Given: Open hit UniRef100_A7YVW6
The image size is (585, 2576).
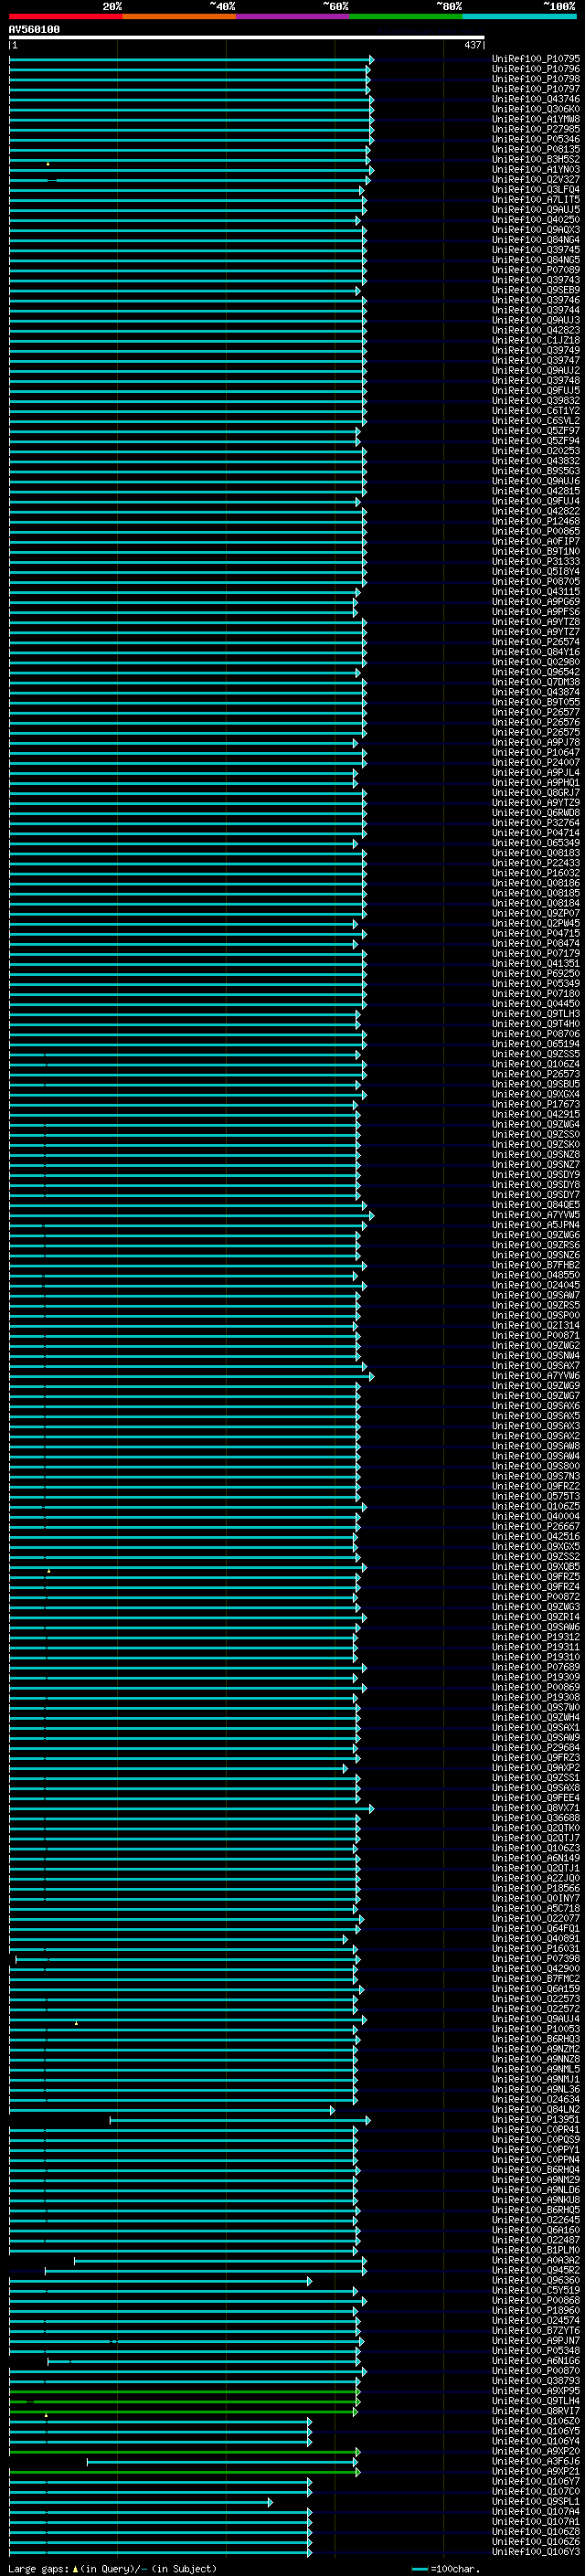Looking at the screenshot, I should 536,1376.
